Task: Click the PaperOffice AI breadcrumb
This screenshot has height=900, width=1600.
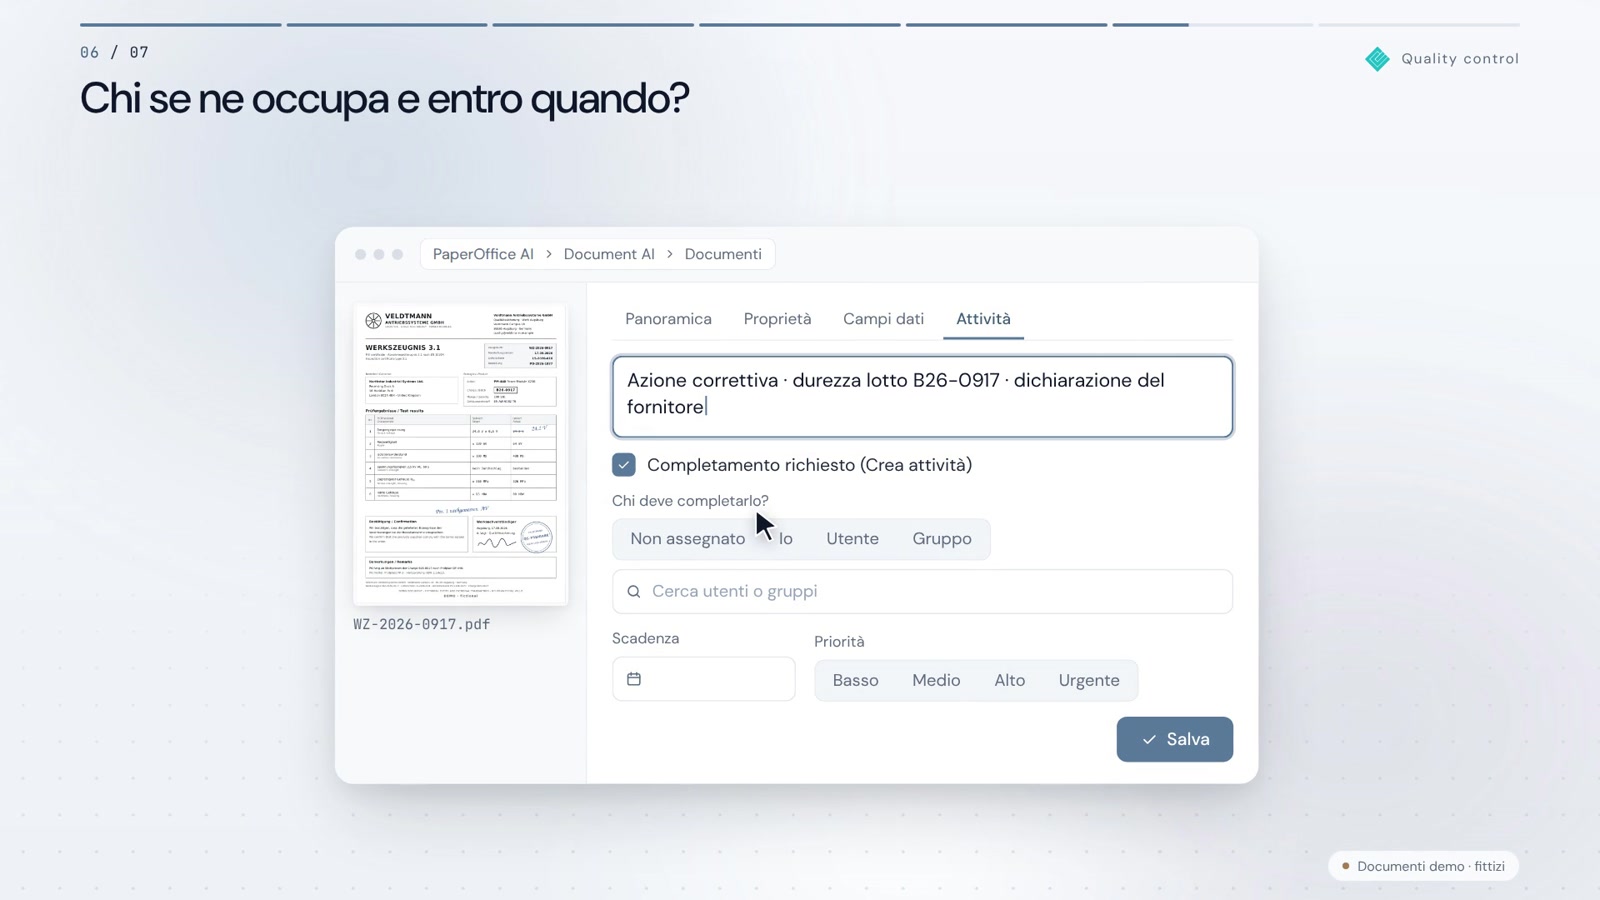Action: tap(483, 254)
